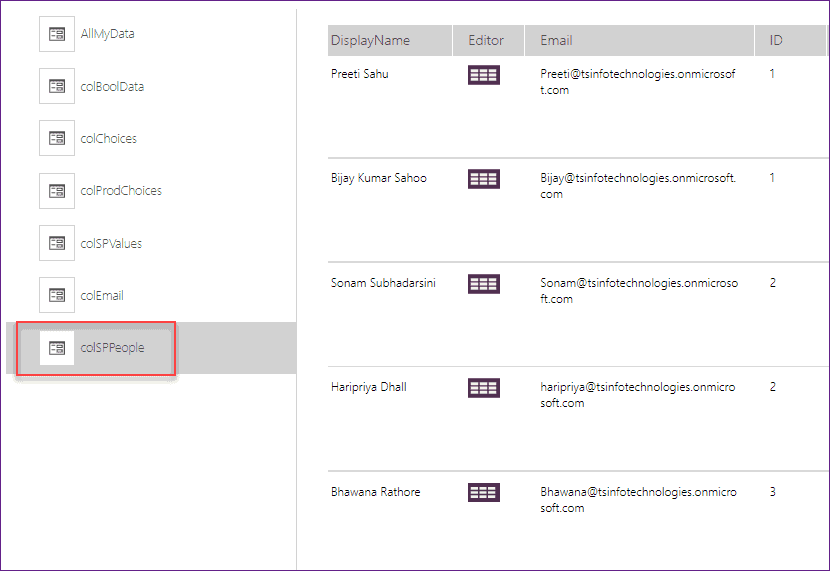The width and height of the screenshot is (830, 571).
Task: Open Editor table icon for Bijay Kumar Sahoo
Action: coord(483,179)
